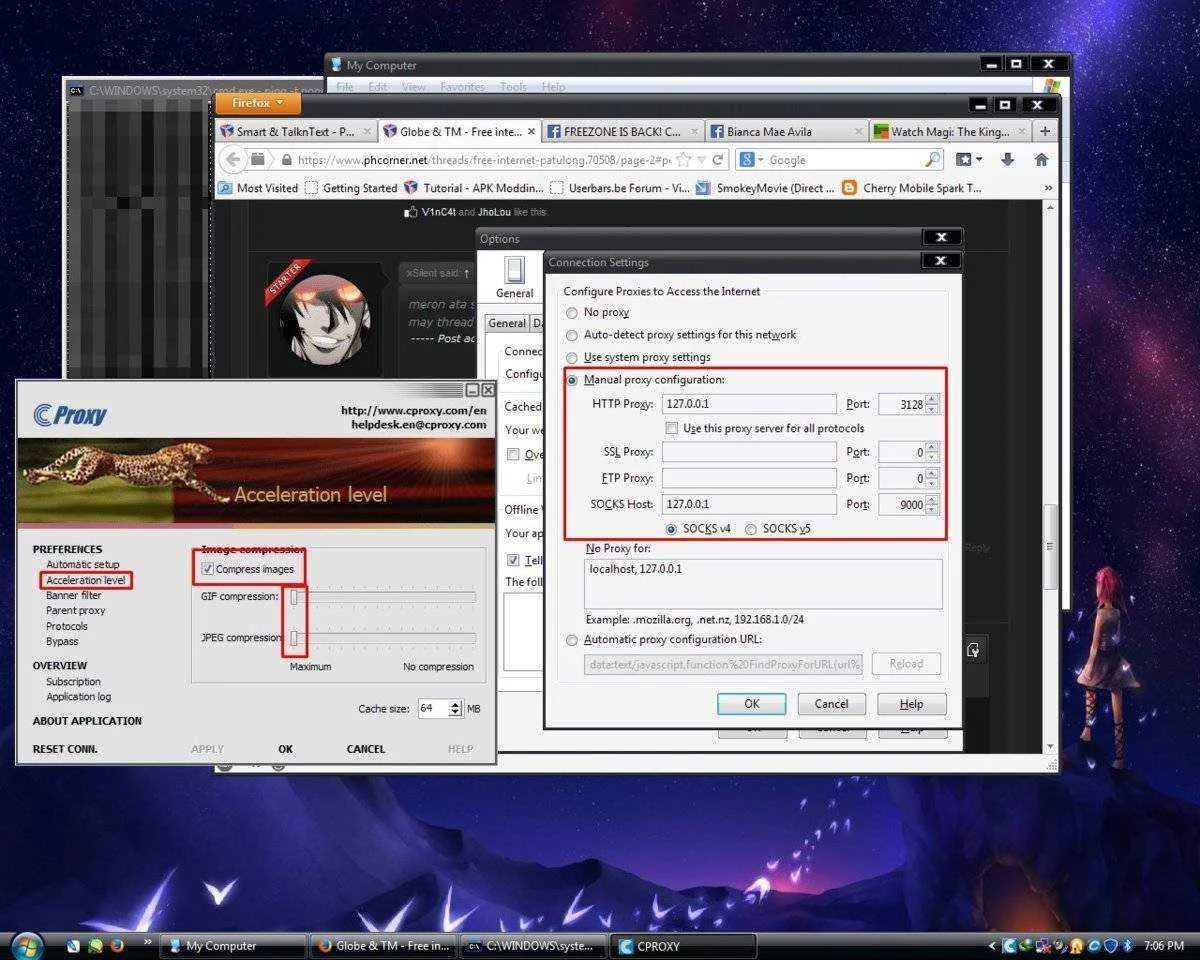The image size is (1200, 960).
Task: Click the reload icon in Firefox address bar
Action: (718, 160)
